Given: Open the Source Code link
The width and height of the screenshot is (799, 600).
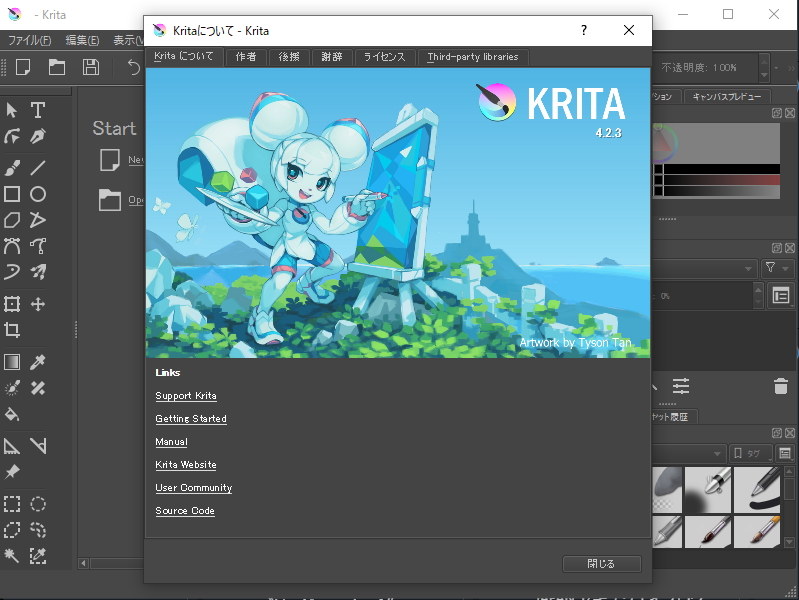Looking at the screenshot, I should coord(185,510).
